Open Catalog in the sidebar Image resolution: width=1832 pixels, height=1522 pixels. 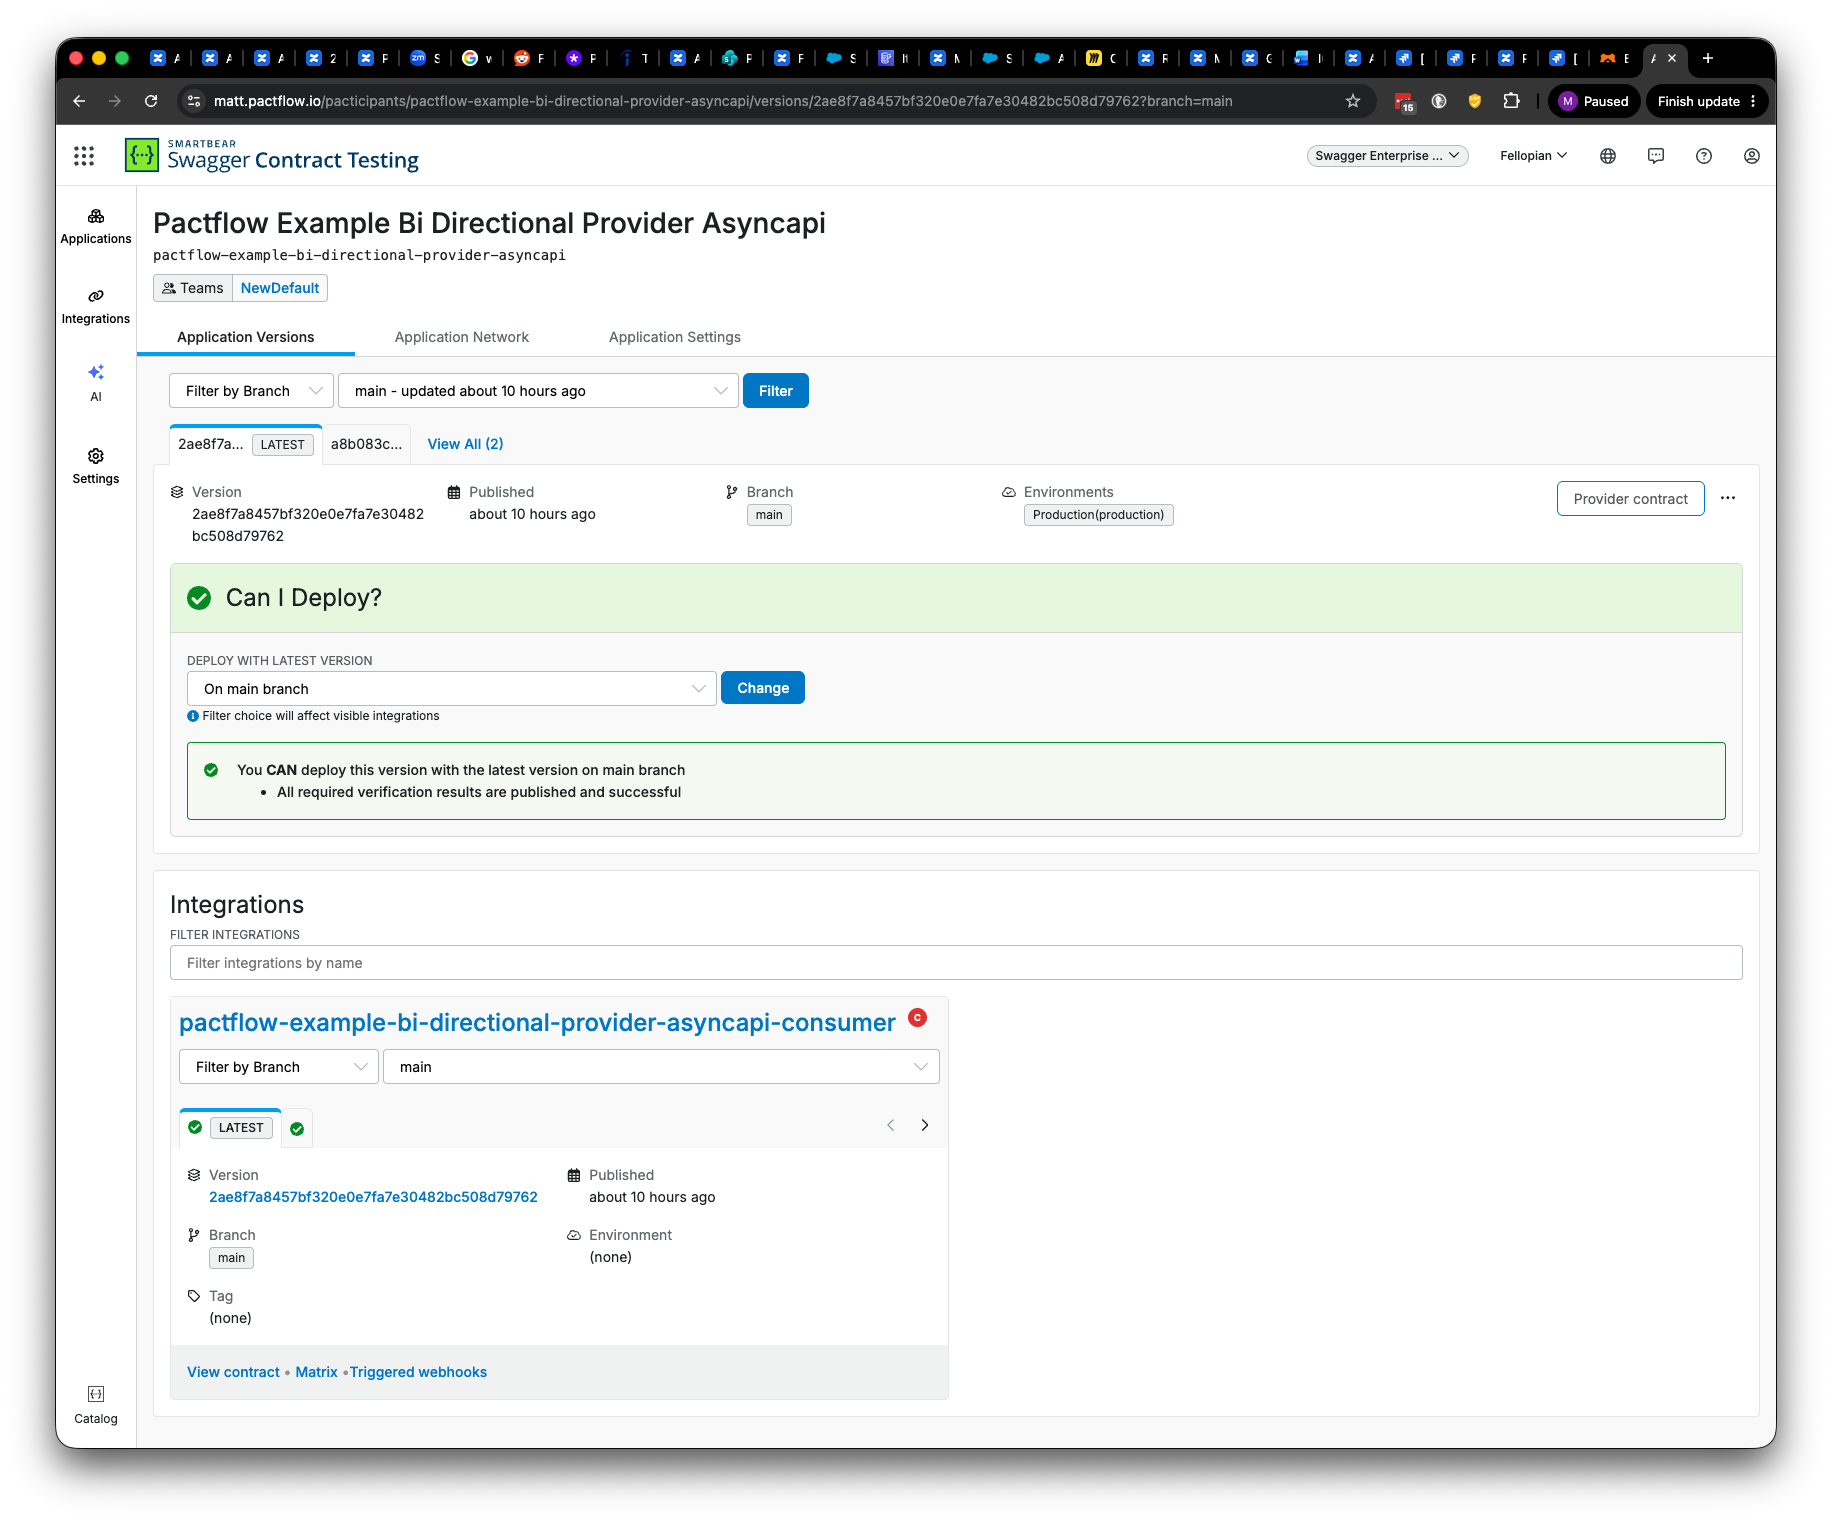(96, 1406)
